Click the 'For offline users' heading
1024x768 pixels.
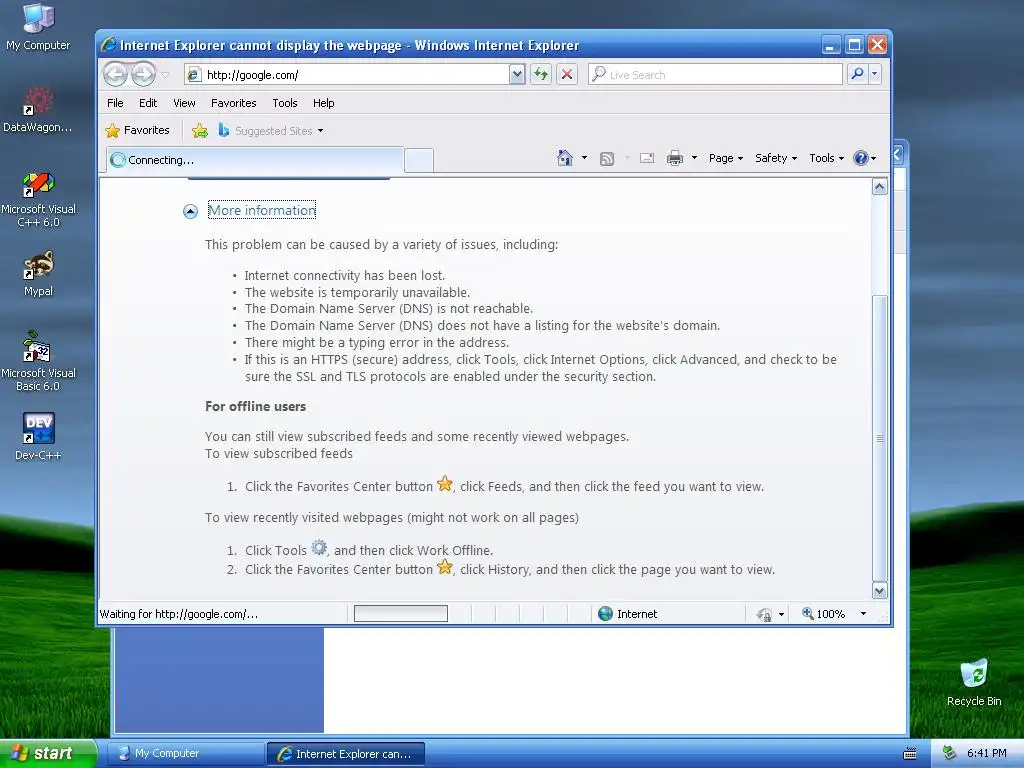255,406
